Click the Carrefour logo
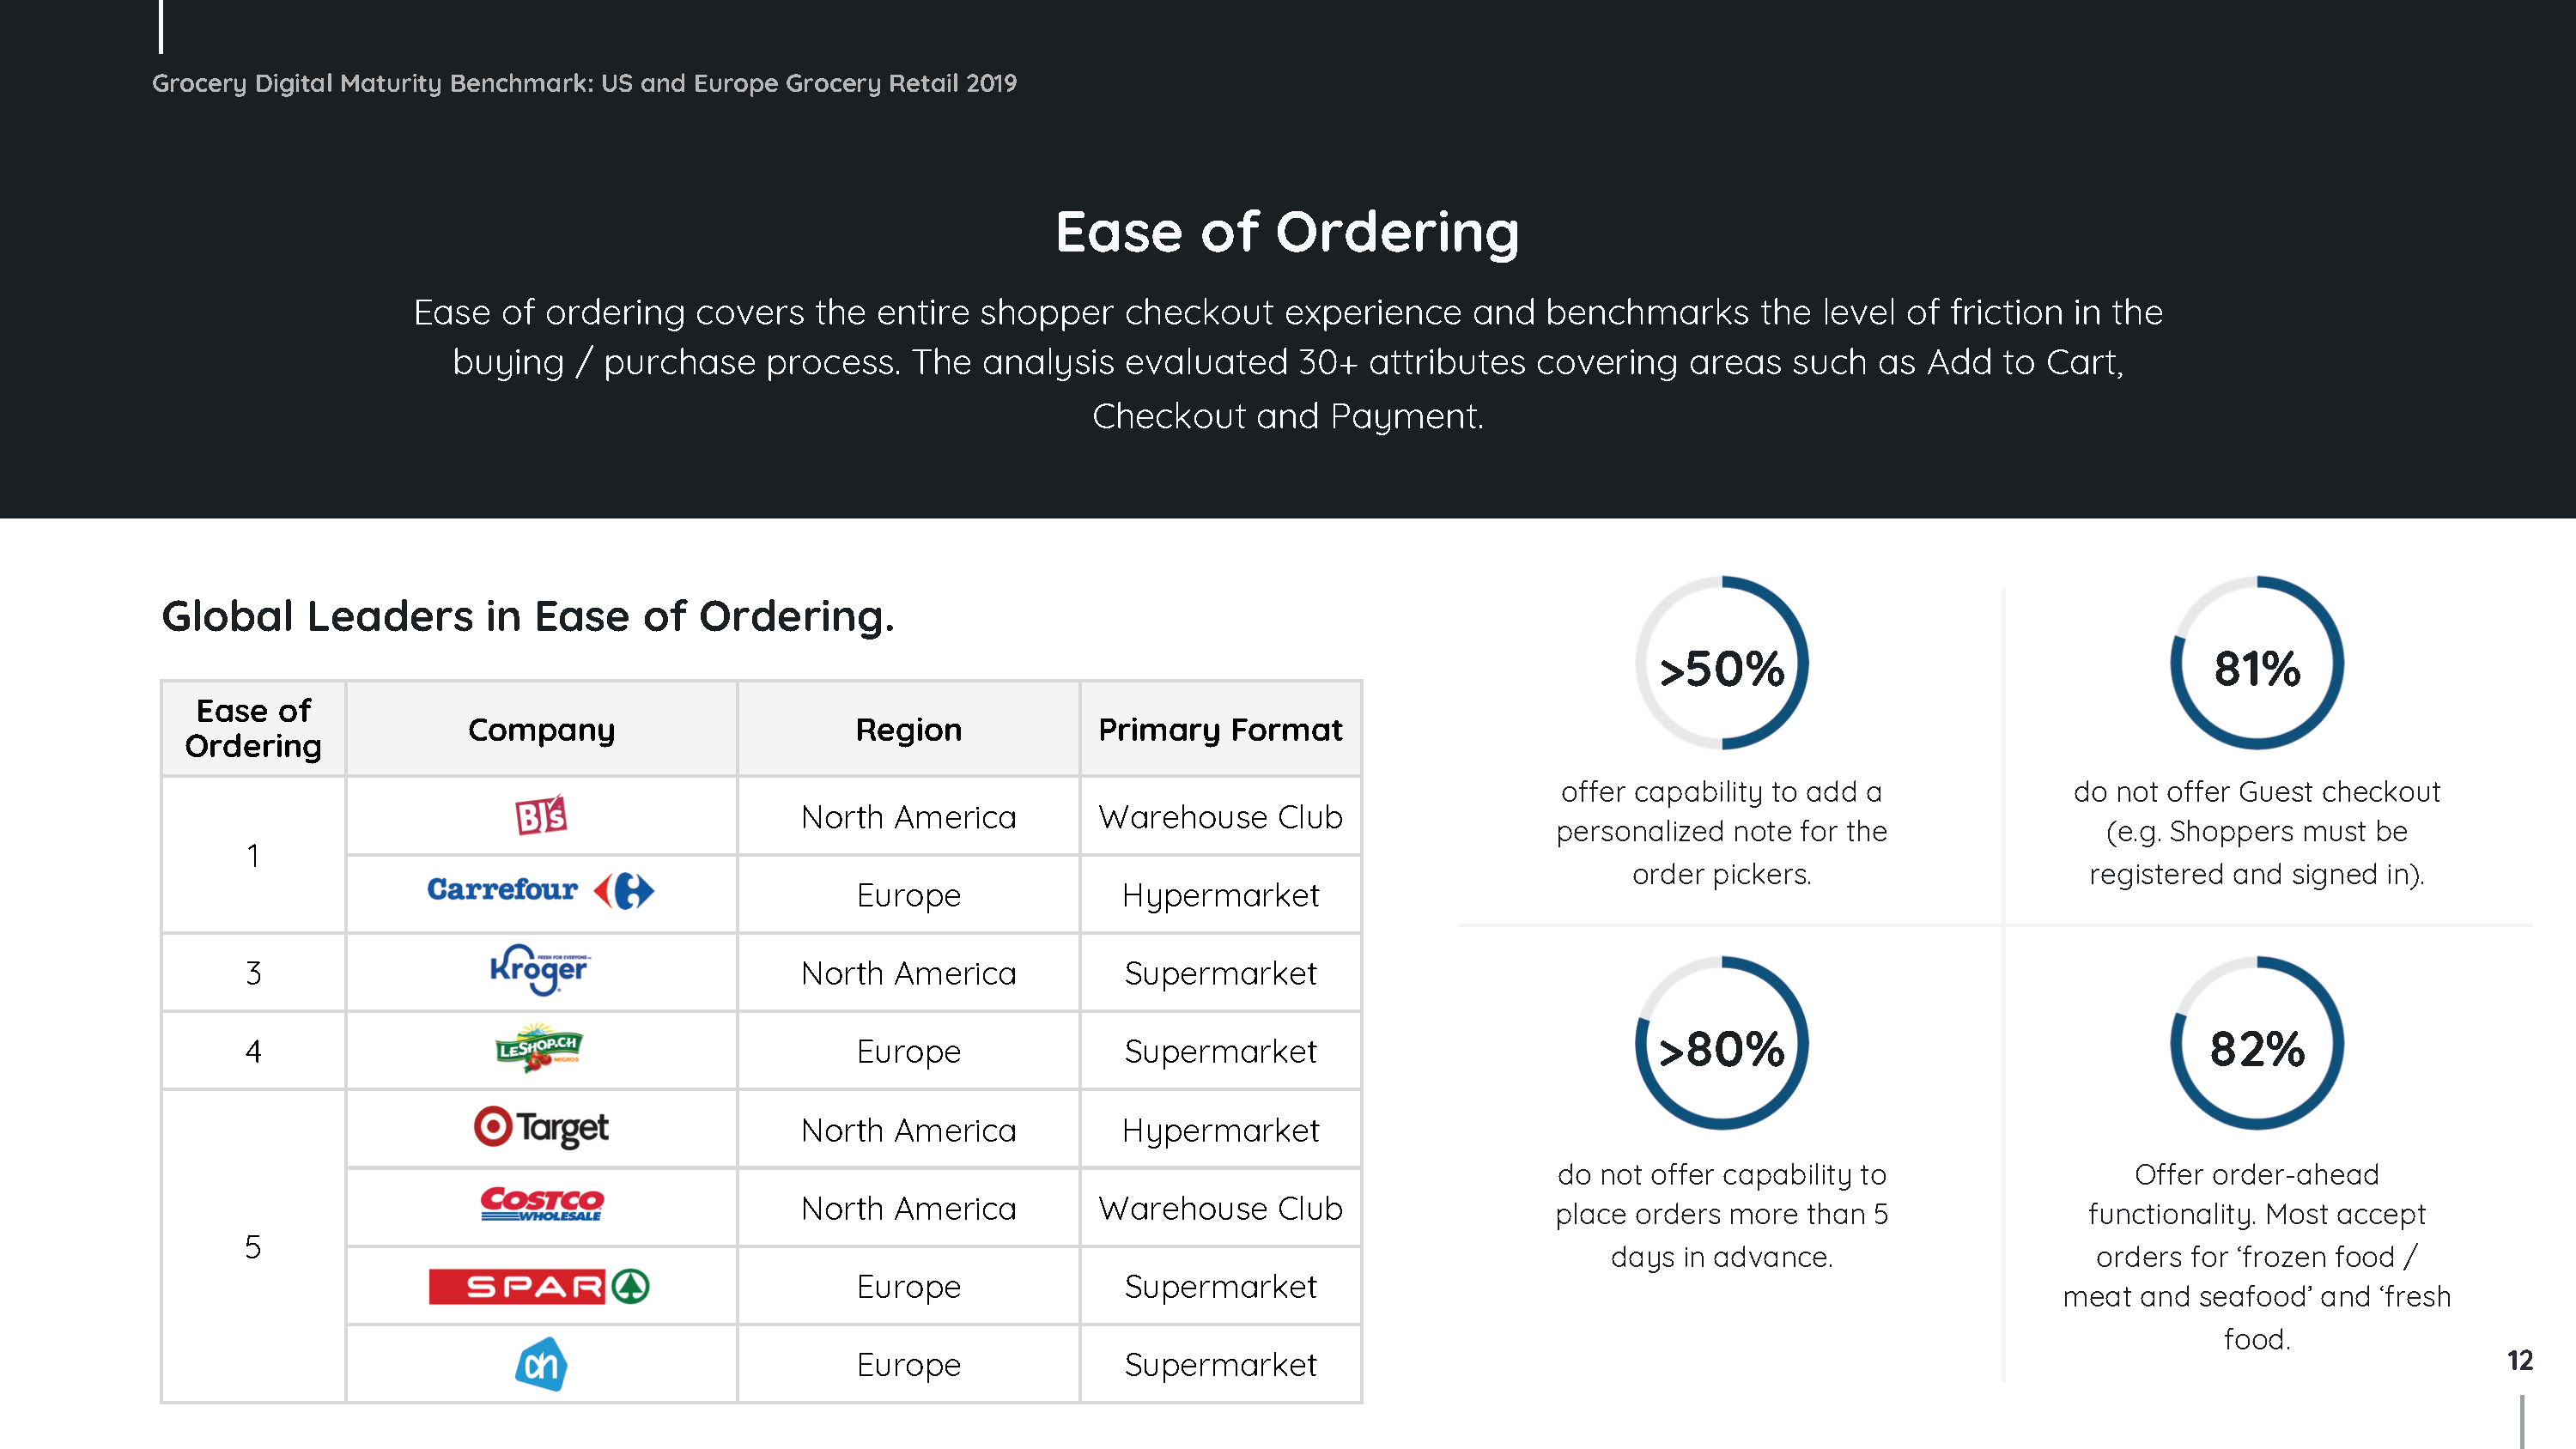 coord(541,890)
